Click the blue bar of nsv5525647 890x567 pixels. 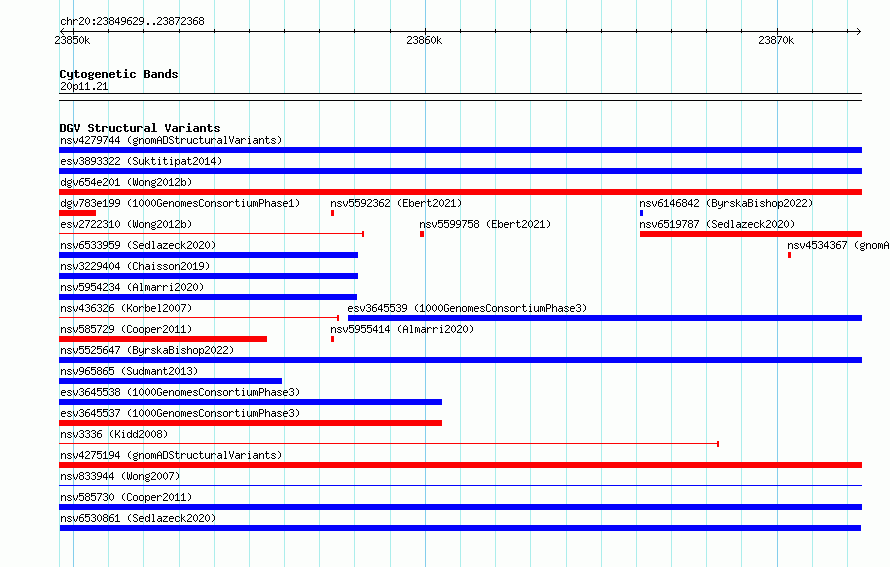pos(460,360)
